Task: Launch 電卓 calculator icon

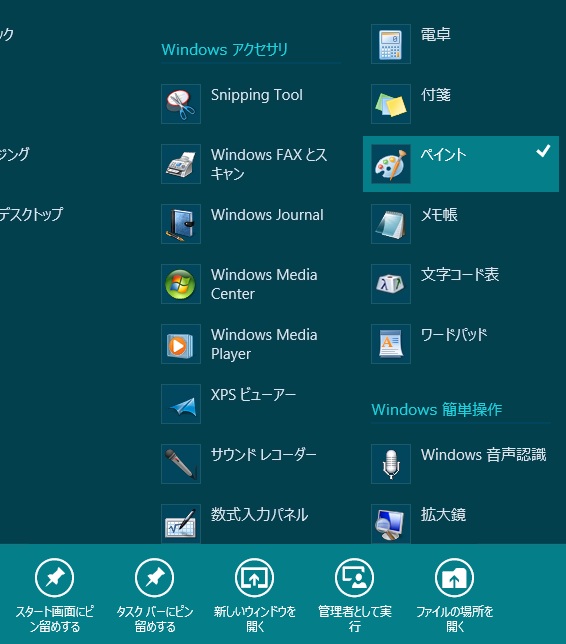Action: point(391,44)
